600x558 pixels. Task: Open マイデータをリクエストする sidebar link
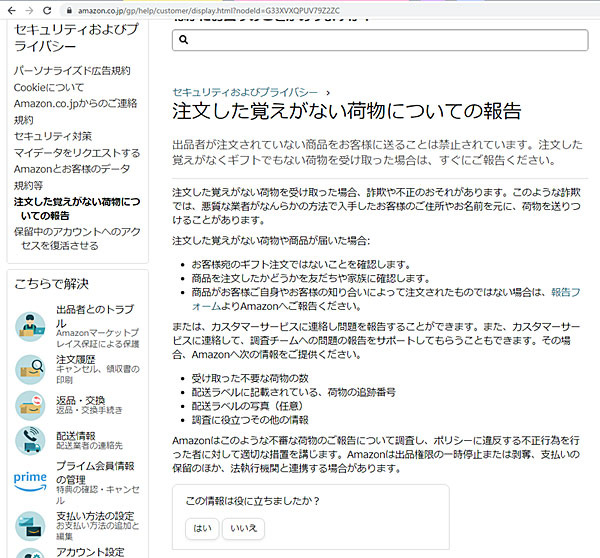pos(77,153)
